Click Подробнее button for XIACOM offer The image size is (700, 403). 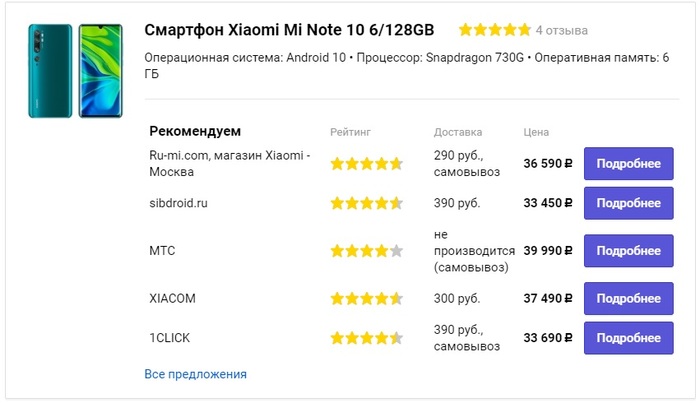coord(628,298)
